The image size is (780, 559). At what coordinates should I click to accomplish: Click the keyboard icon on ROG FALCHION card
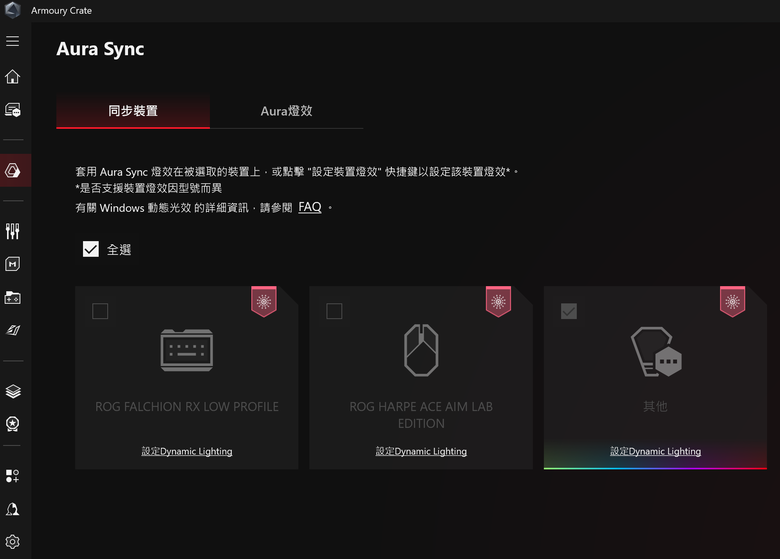click(187, 350)
